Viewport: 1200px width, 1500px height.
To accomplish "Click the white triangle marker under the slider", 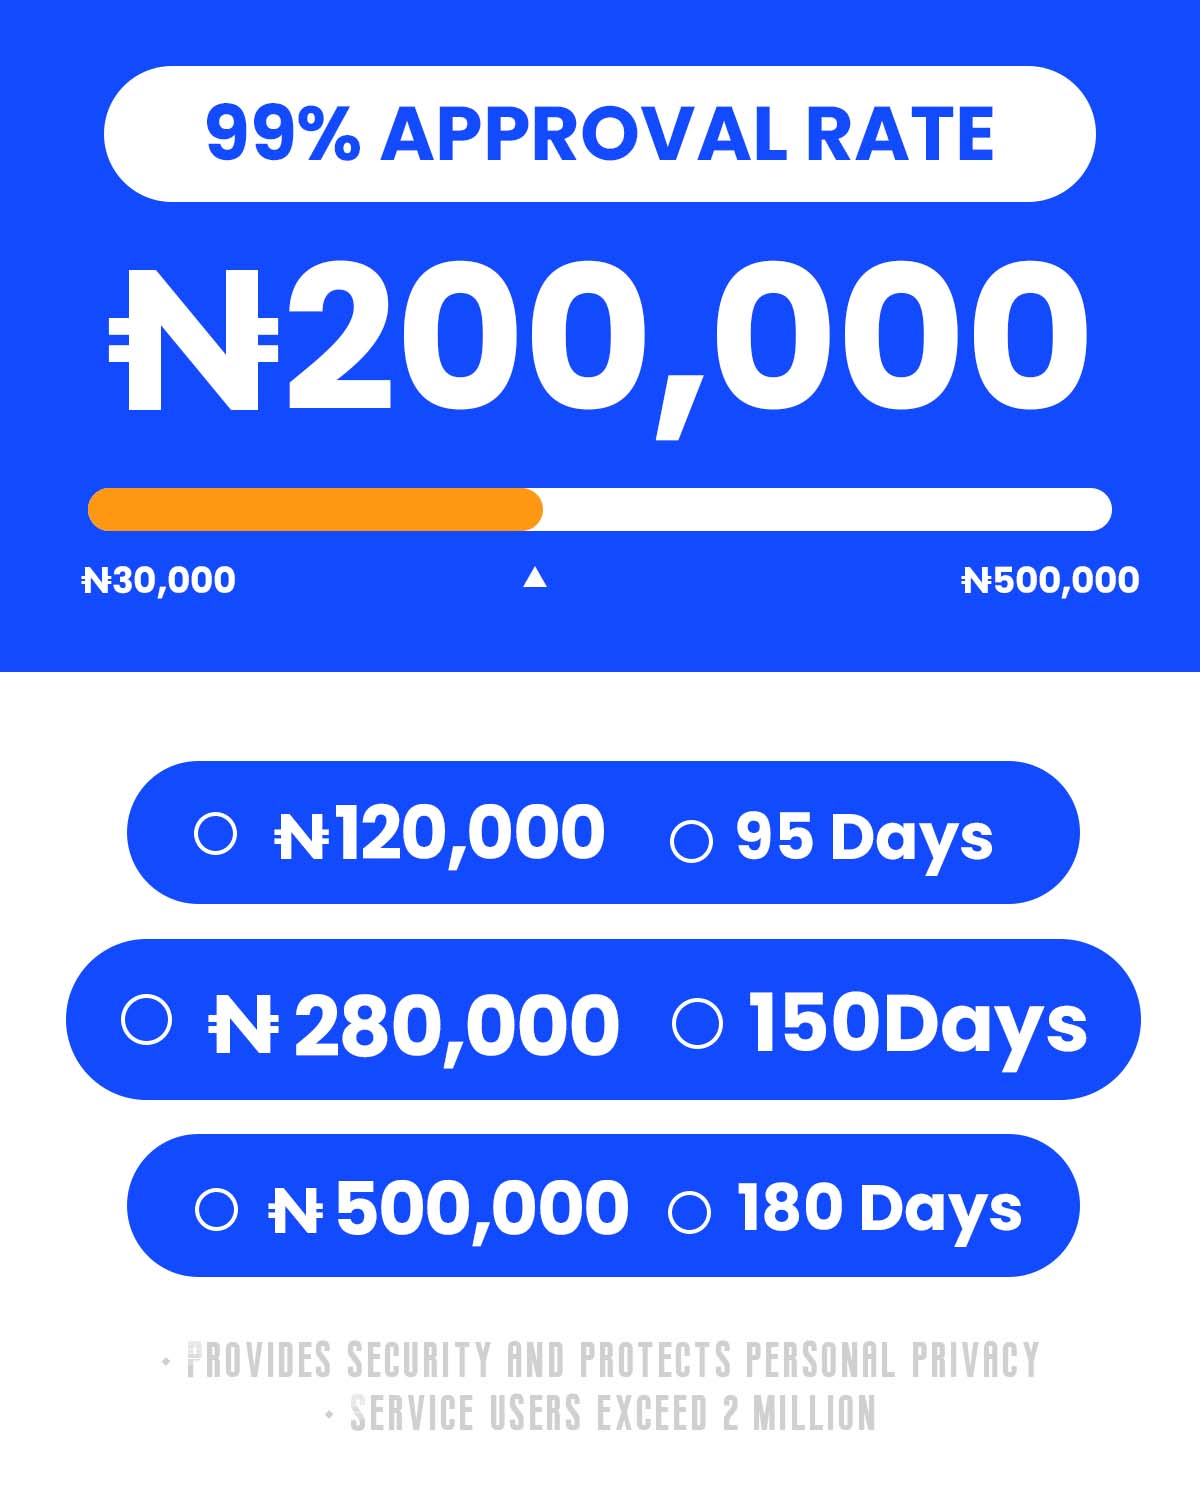I will point(535,577).
